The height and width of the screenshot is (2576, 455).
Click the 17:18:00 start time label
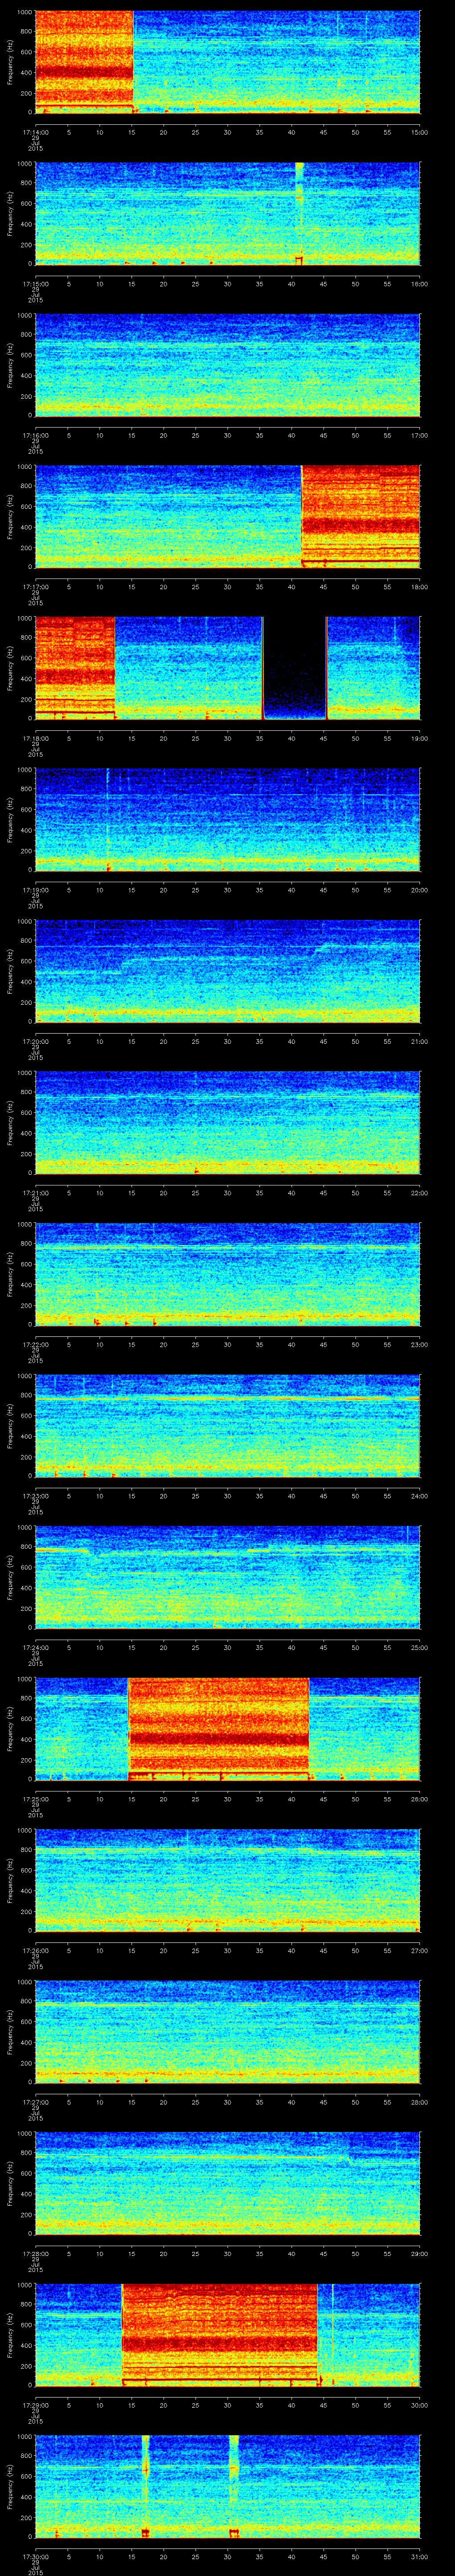point(35,738)
